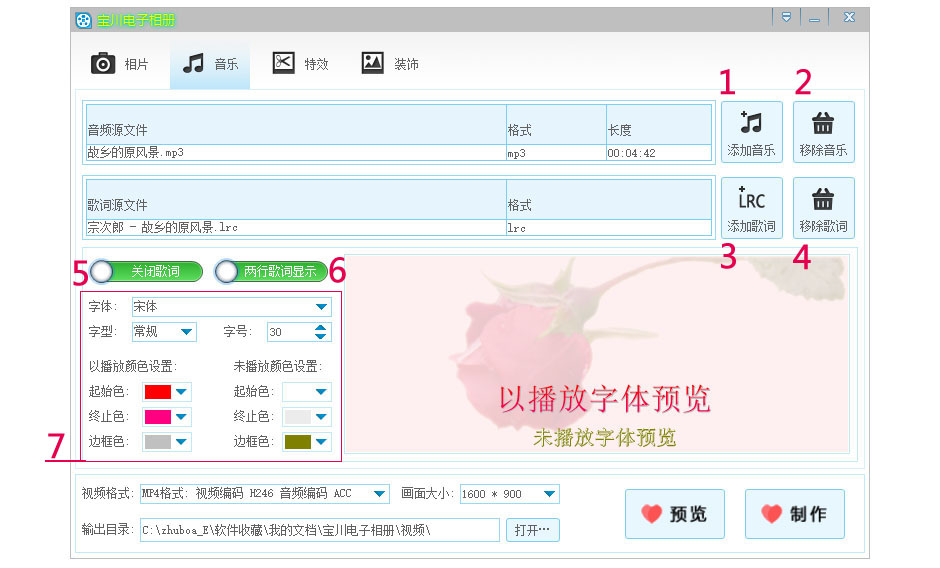Click the 歌词源文件 column header
The image size is (940, 568).
[x=296, y=200]
